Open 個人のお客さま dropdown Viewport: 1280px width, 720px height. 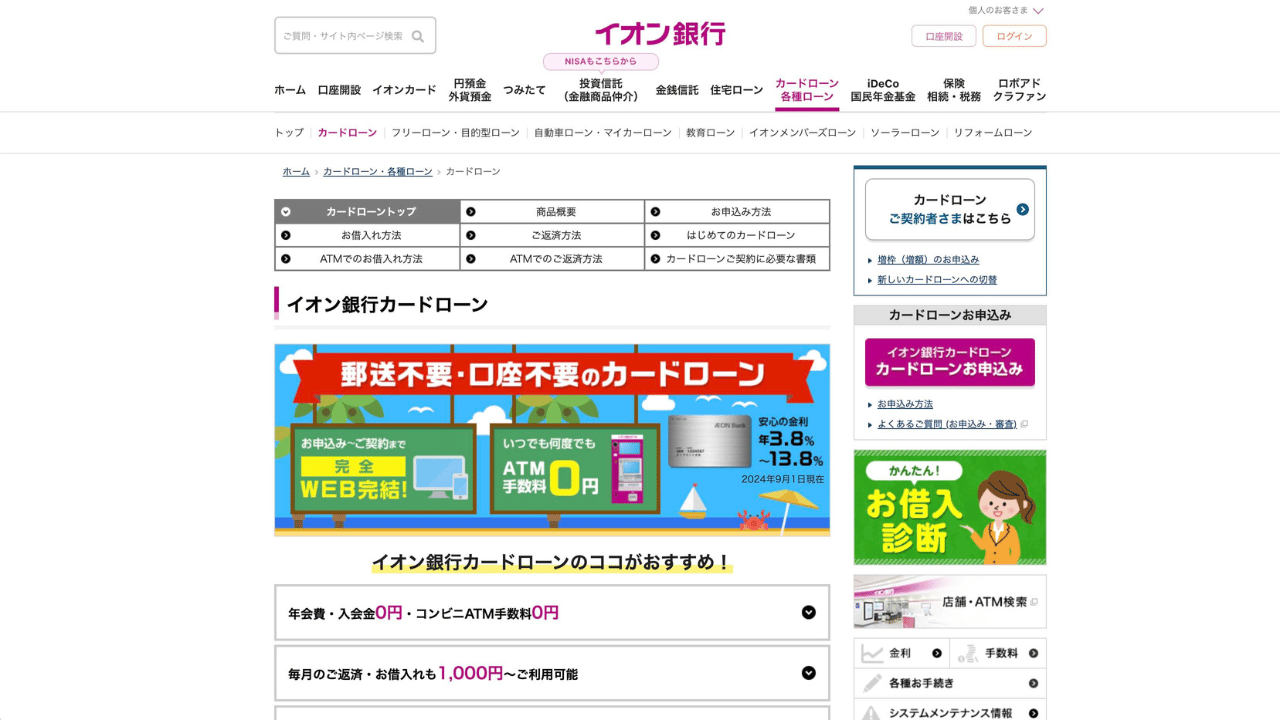click(1006, 10)
